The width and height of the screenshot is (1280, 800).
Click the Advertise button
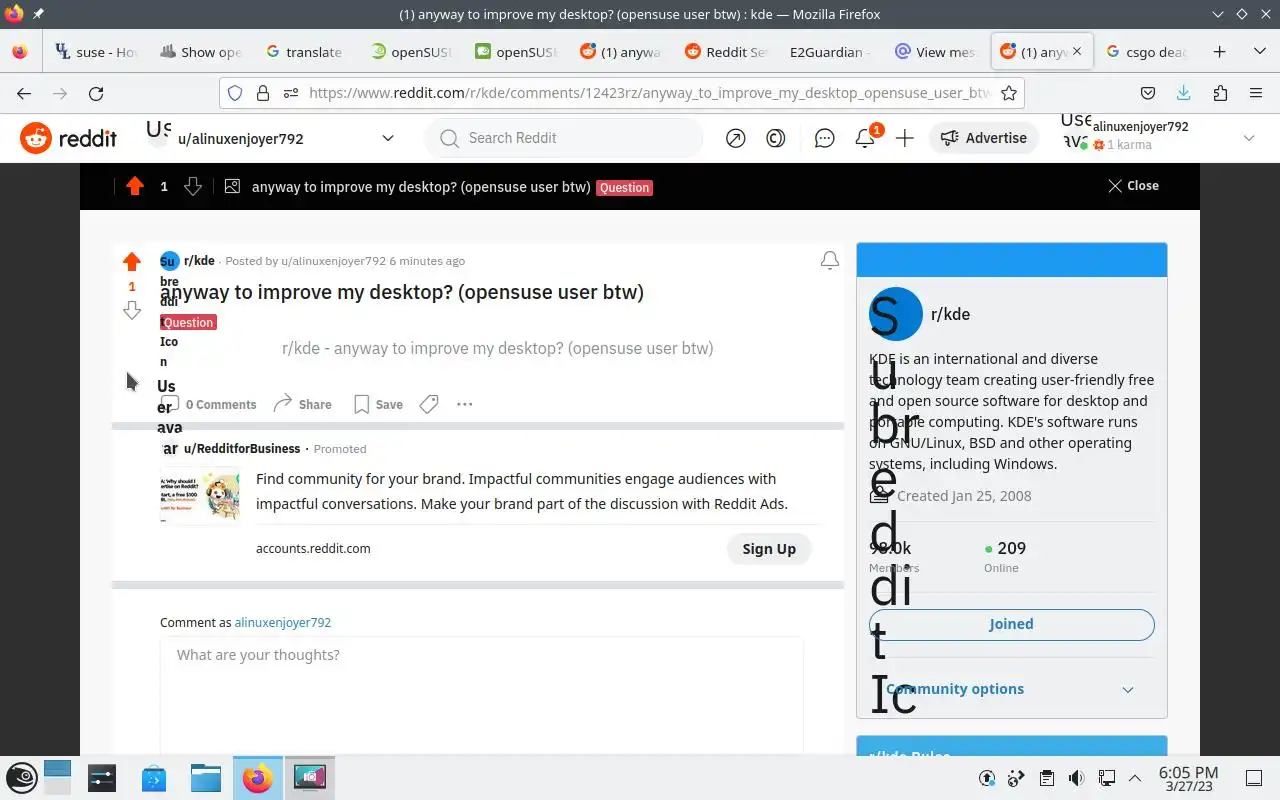pyautogui.click(x=984, y=138)
